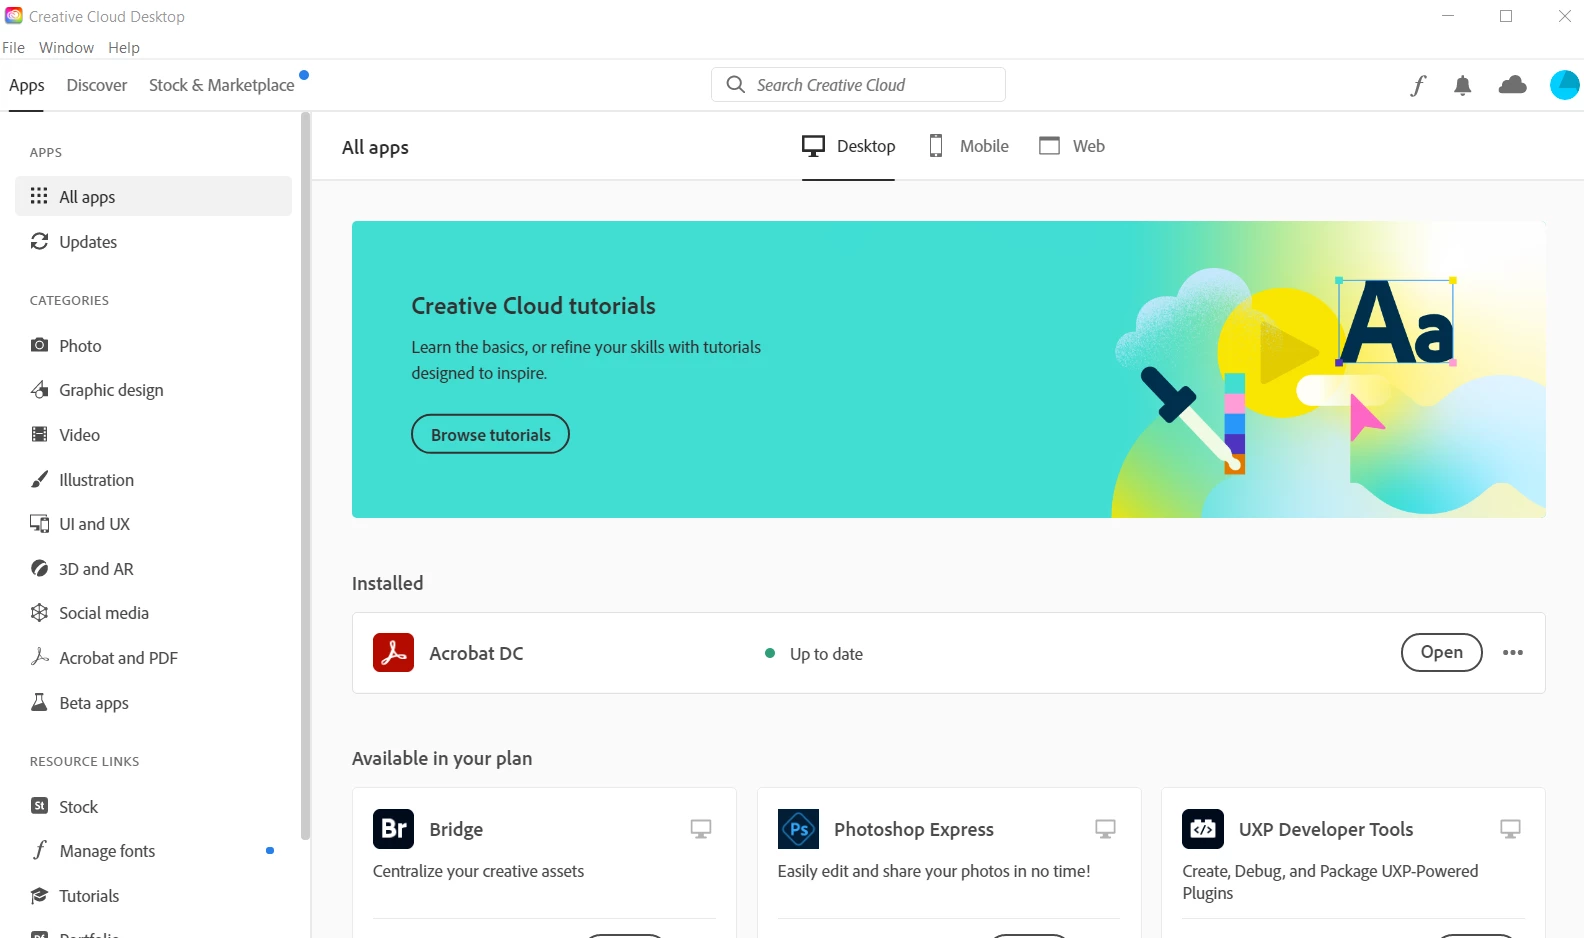Screen dimensions: 1584x938
Task: Select the Mobile platform tab
Action: point(968,146)
